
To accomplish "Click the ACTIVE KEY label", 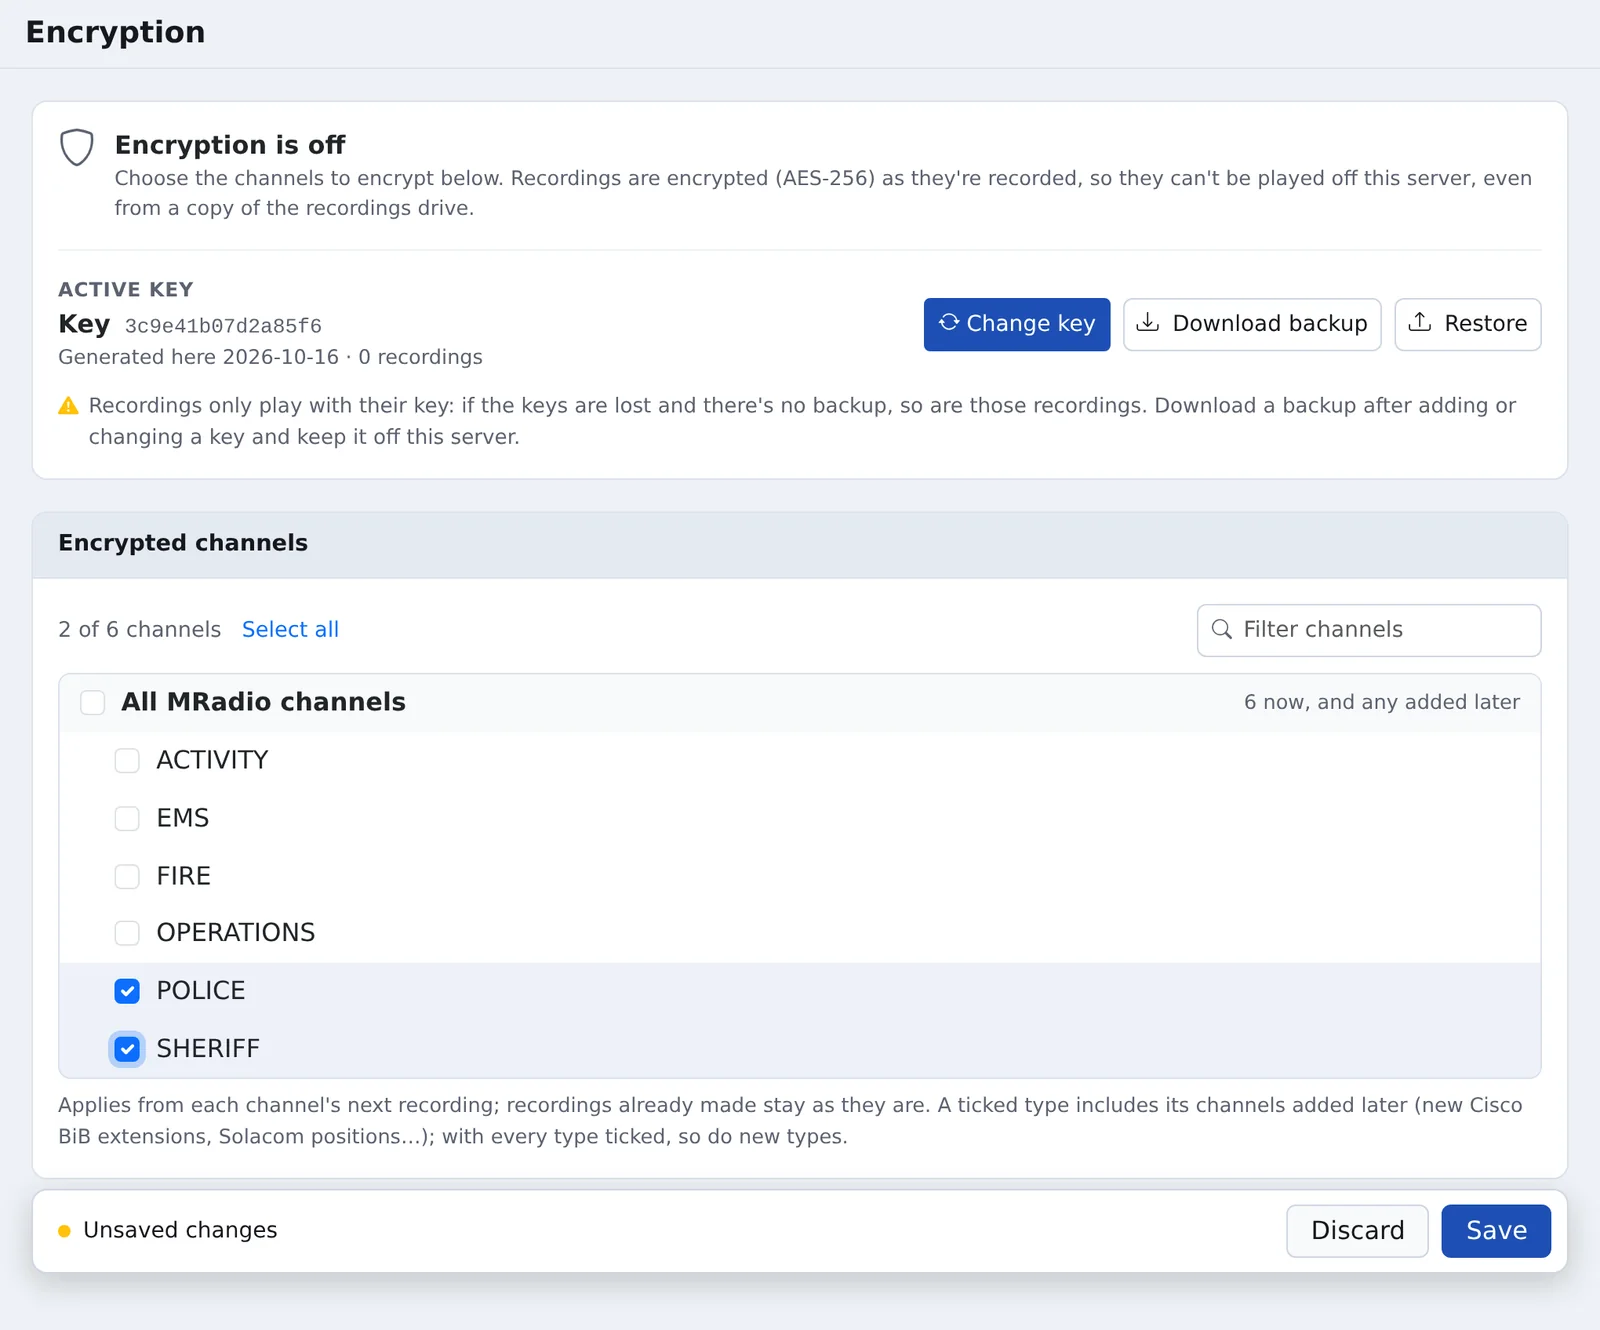I will click(x=126, y=290).
